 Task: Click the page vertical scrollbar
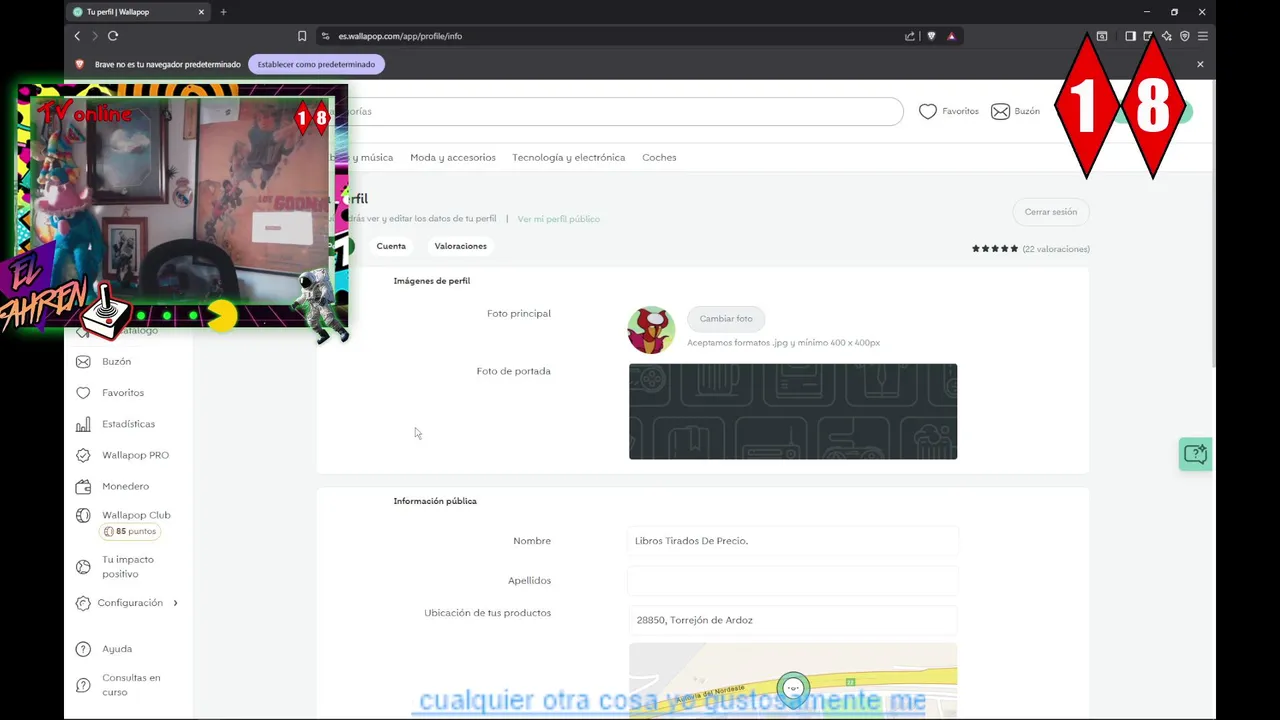[1215, 225]
